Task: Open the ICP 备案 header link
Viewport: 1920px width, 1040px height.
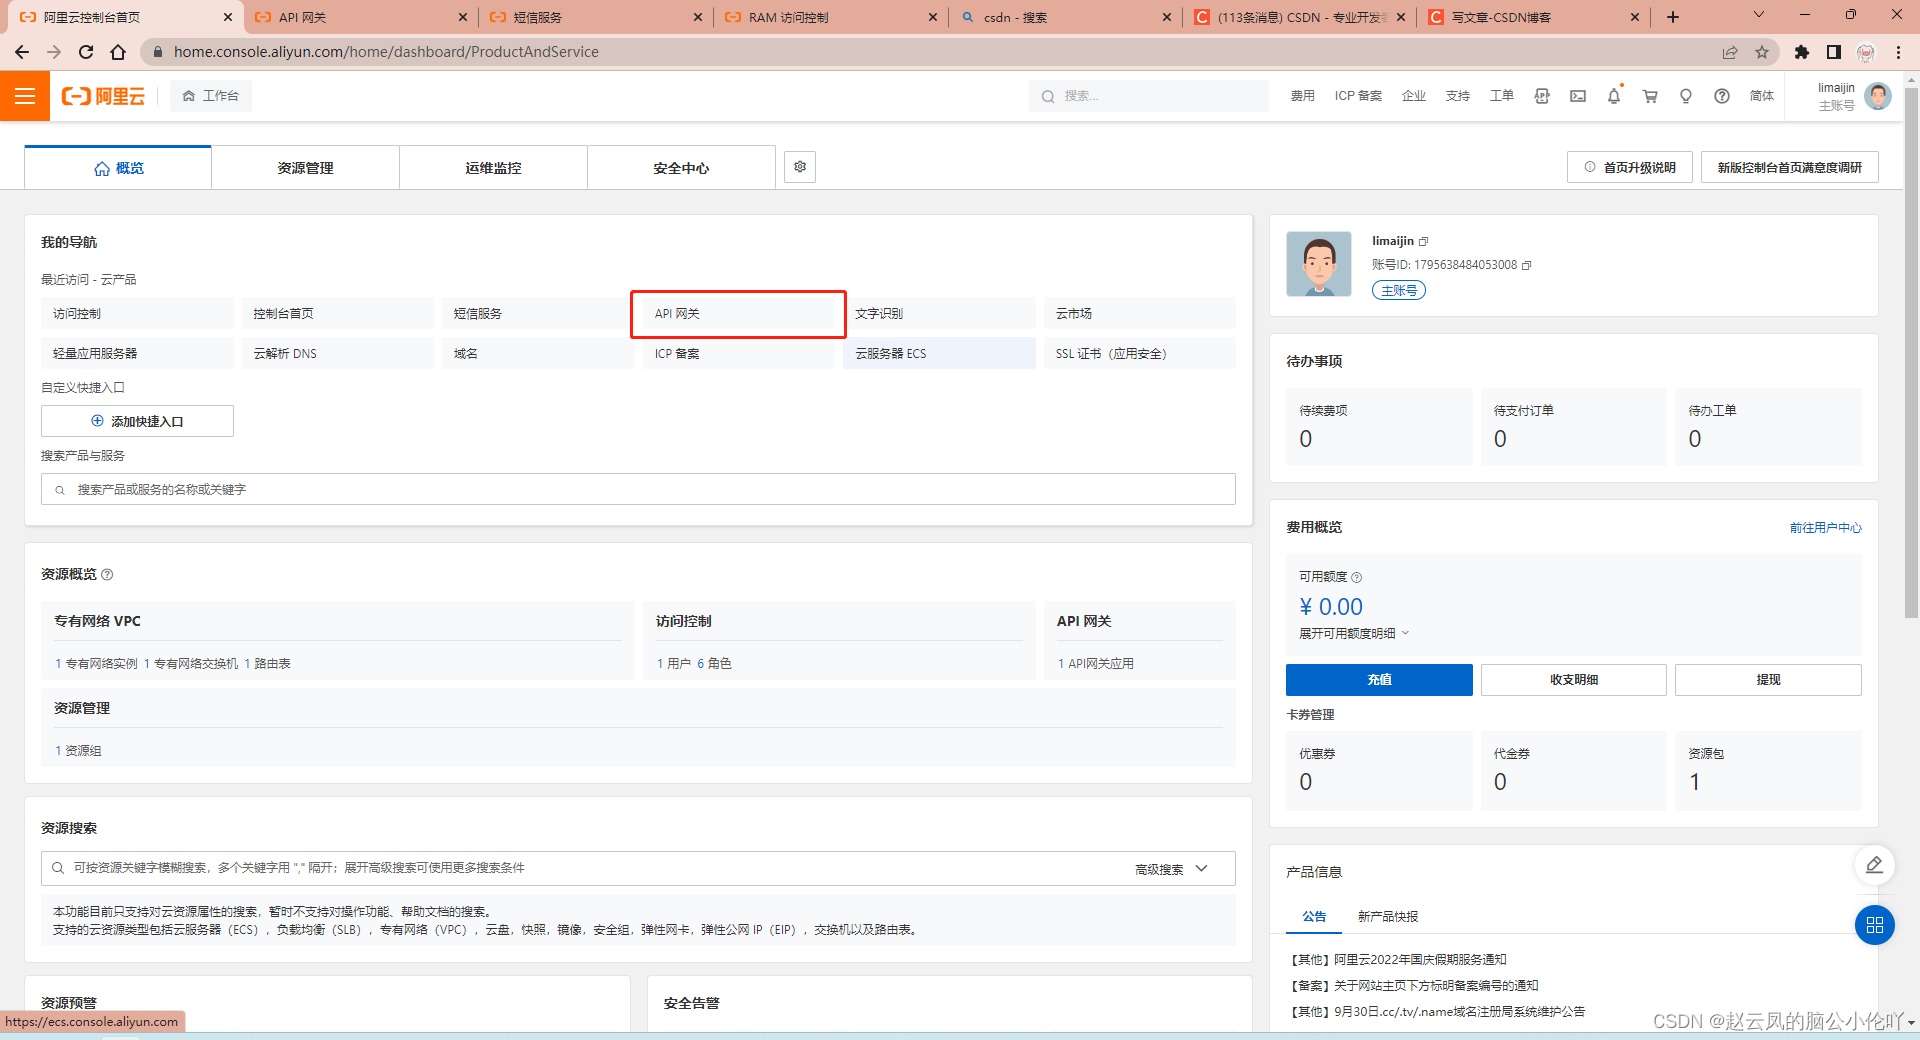Action: pyautogui.click(x=1358, y=96)
